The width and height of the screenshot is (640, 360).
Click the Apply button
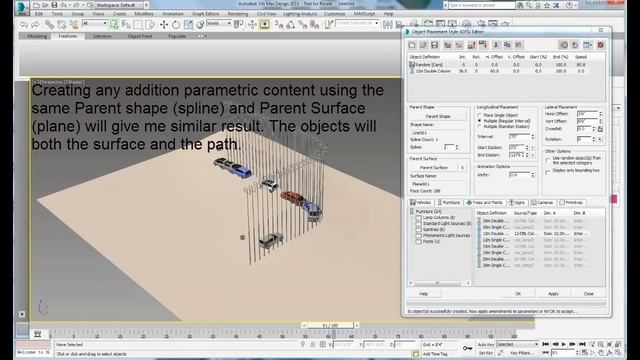click(553, 294)
